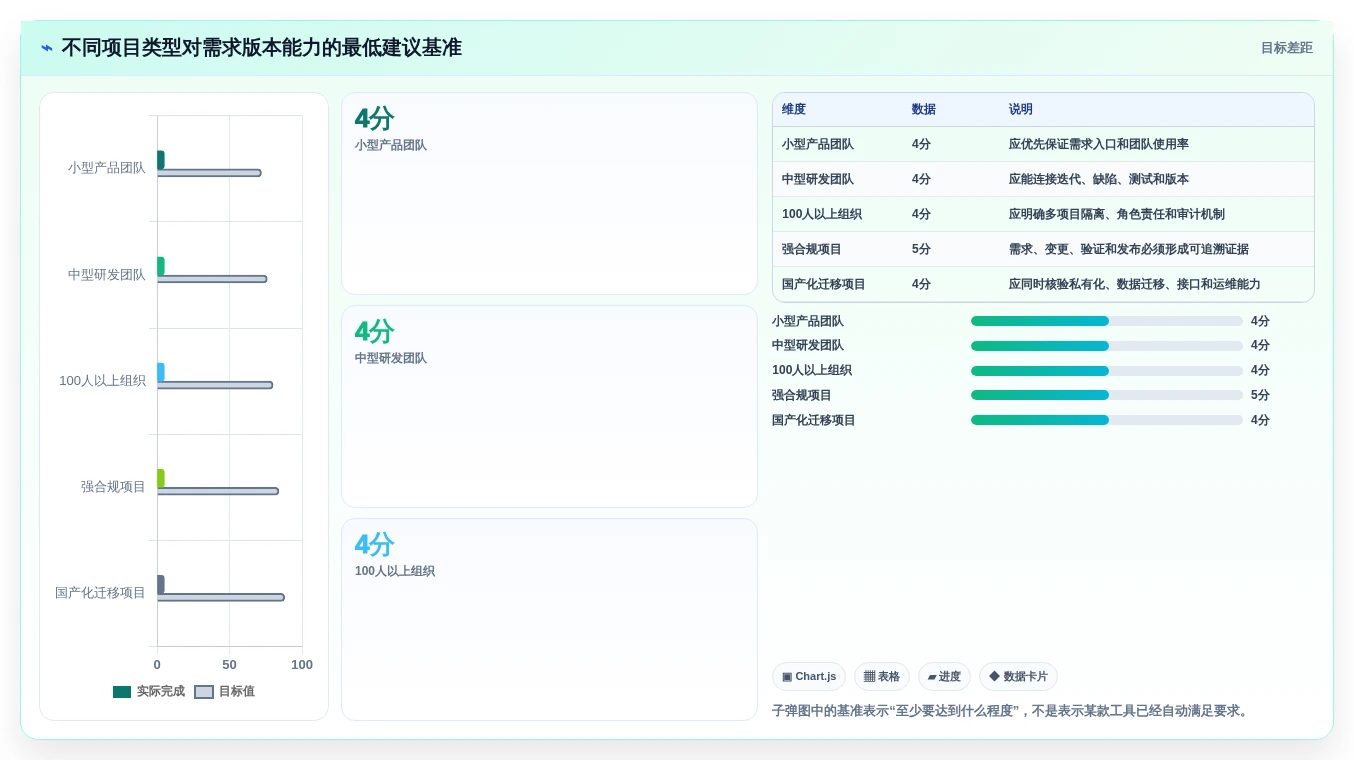Toggle the 目标值 legend entry
The height and width of the screenshot is (760, 1354).
point(224,691)
